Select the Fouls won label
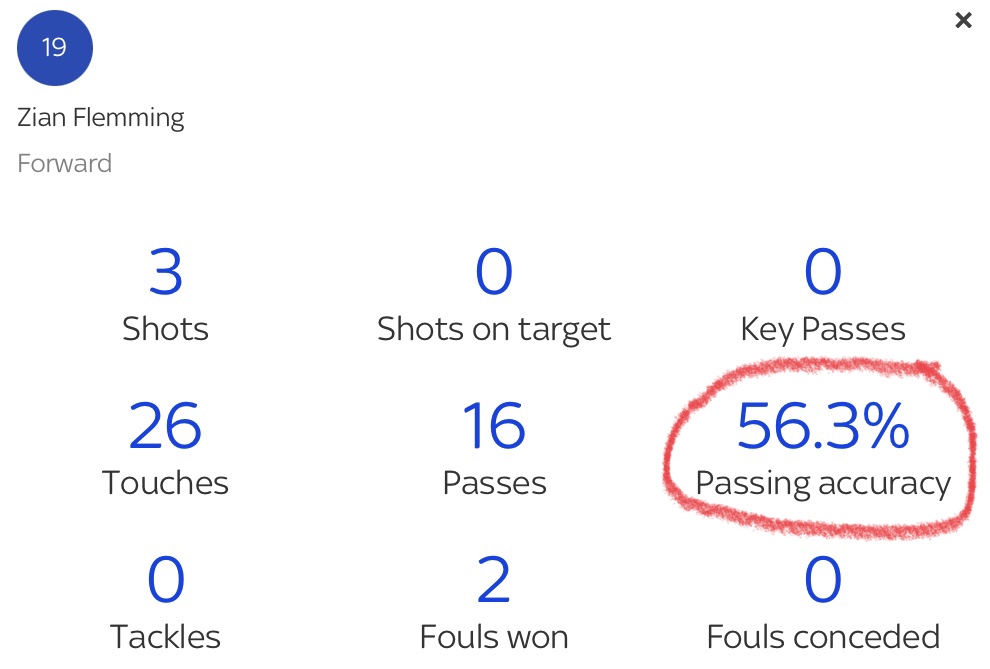 tap(494, 637)
